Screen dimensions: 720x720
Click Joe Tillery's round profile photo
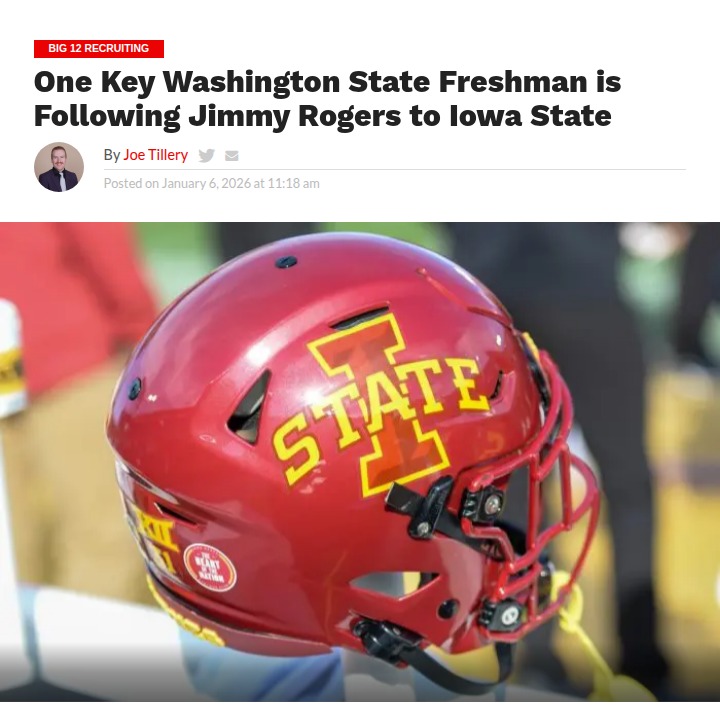tap(59, 167)
